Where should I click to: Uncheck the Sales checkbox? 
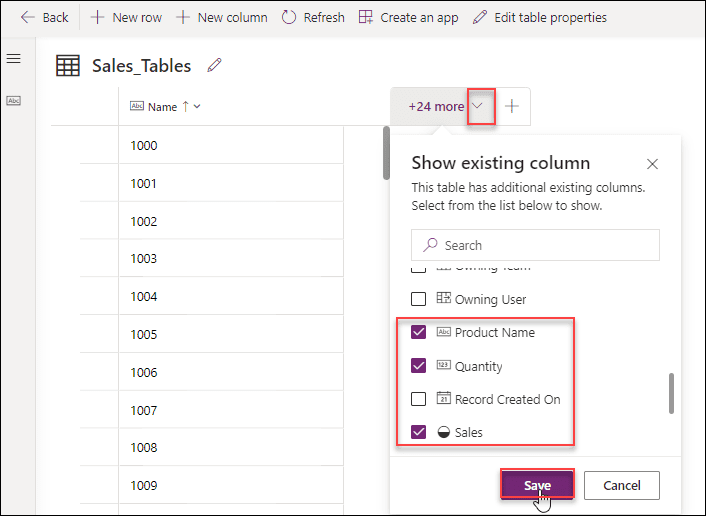click(x=419, y=432)
